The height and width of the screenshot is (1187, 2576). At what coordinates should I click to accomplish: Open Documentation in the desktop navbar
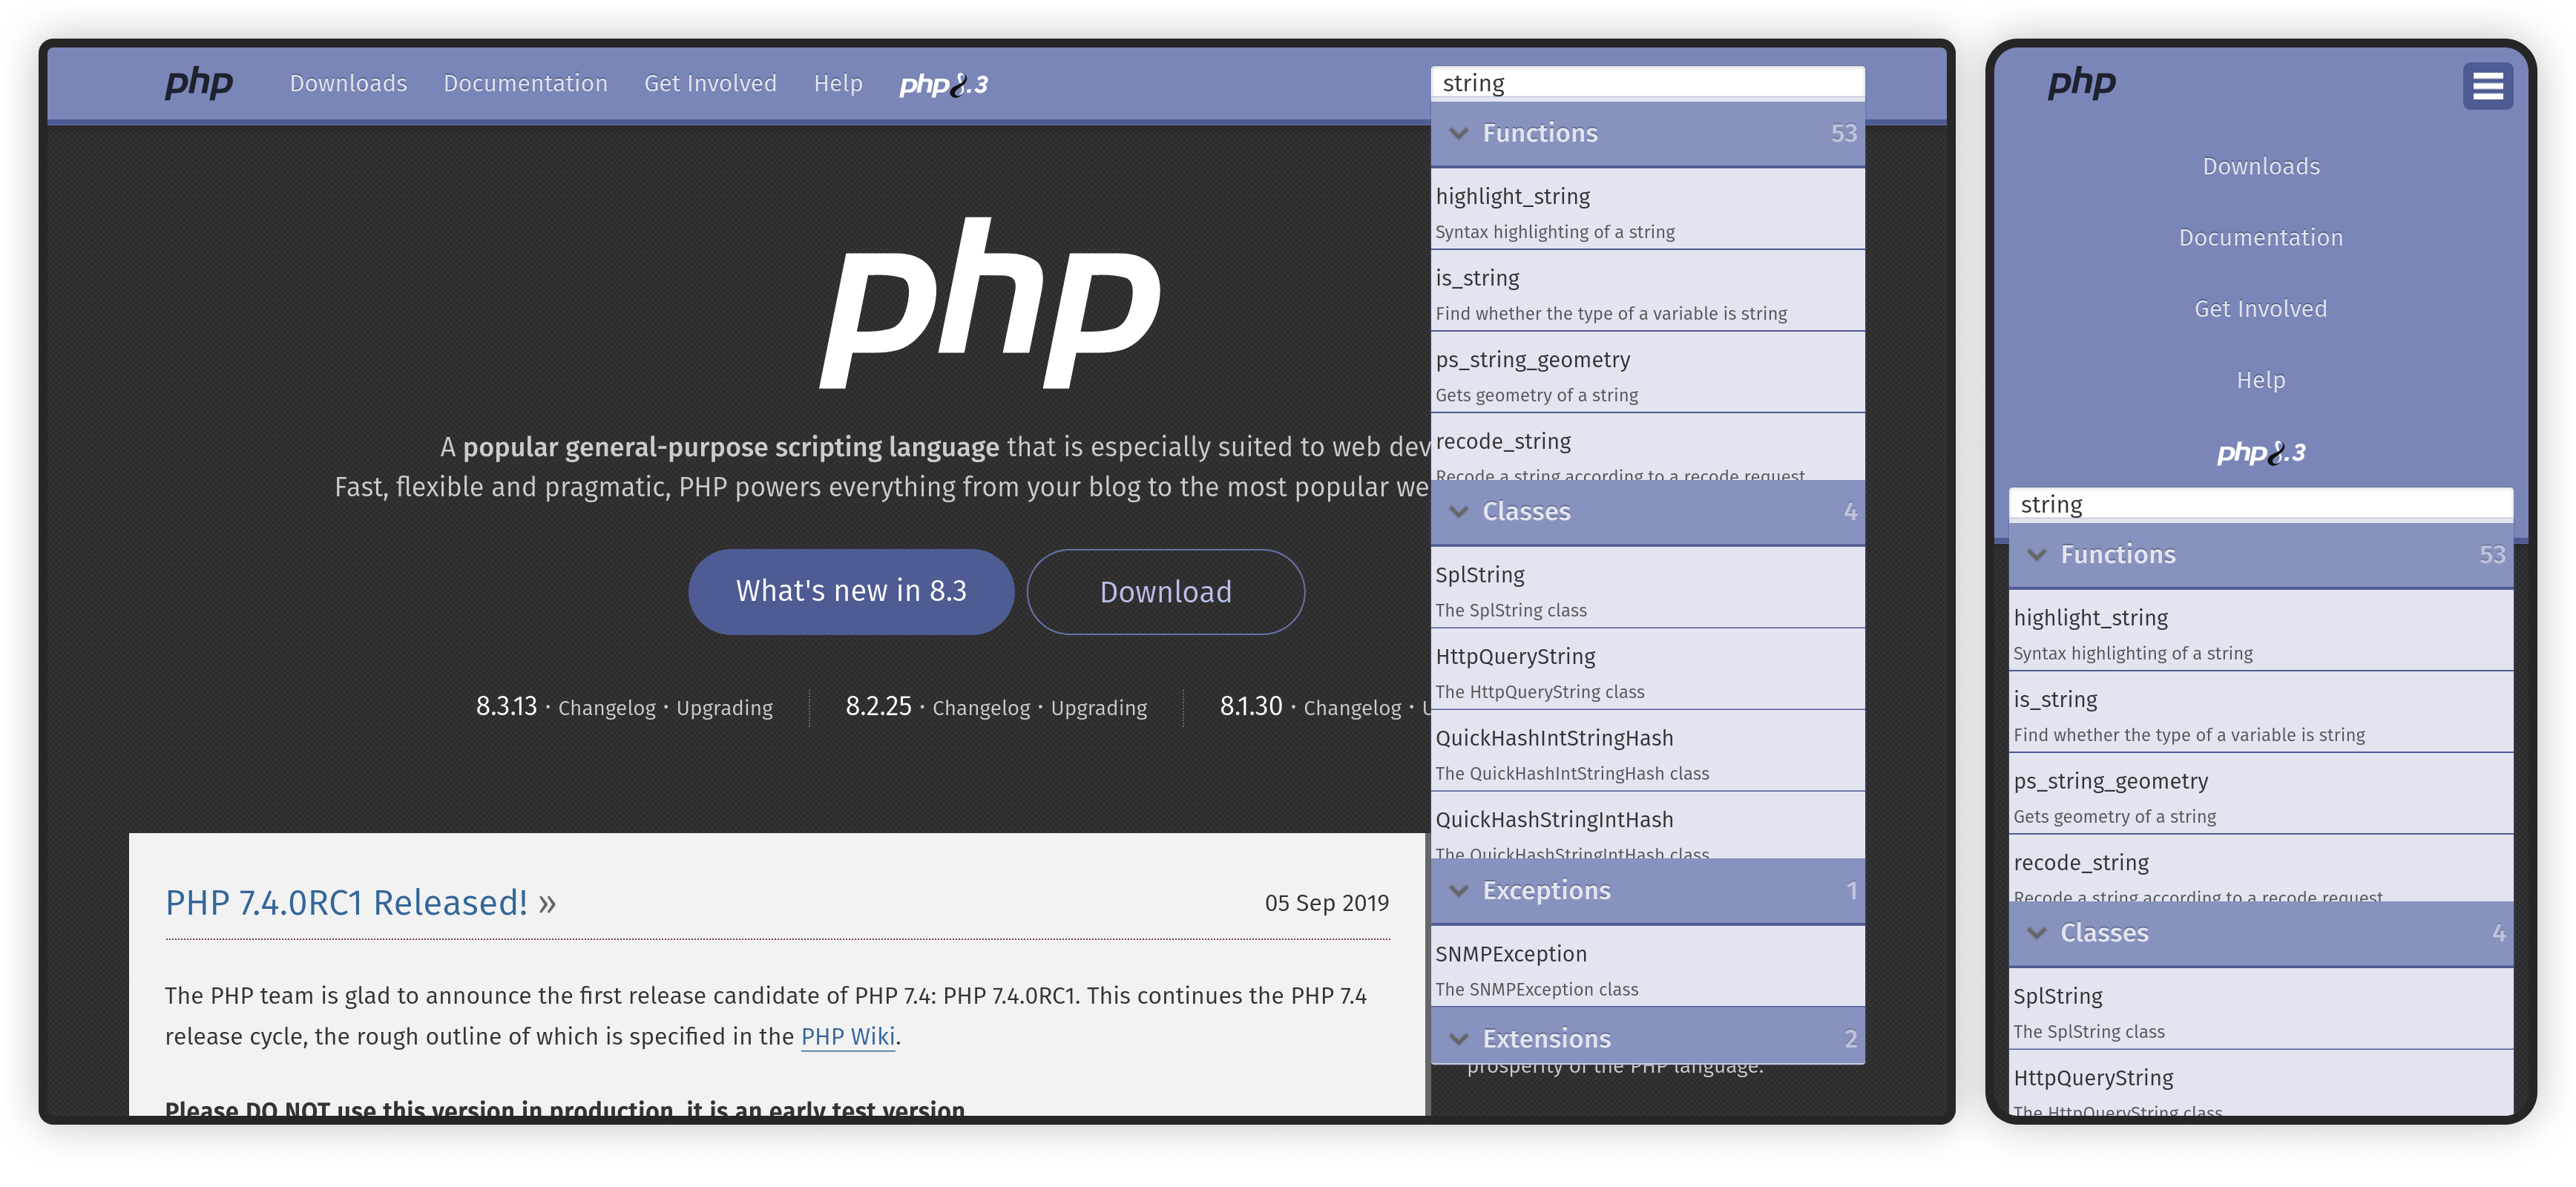coord(525,84)
